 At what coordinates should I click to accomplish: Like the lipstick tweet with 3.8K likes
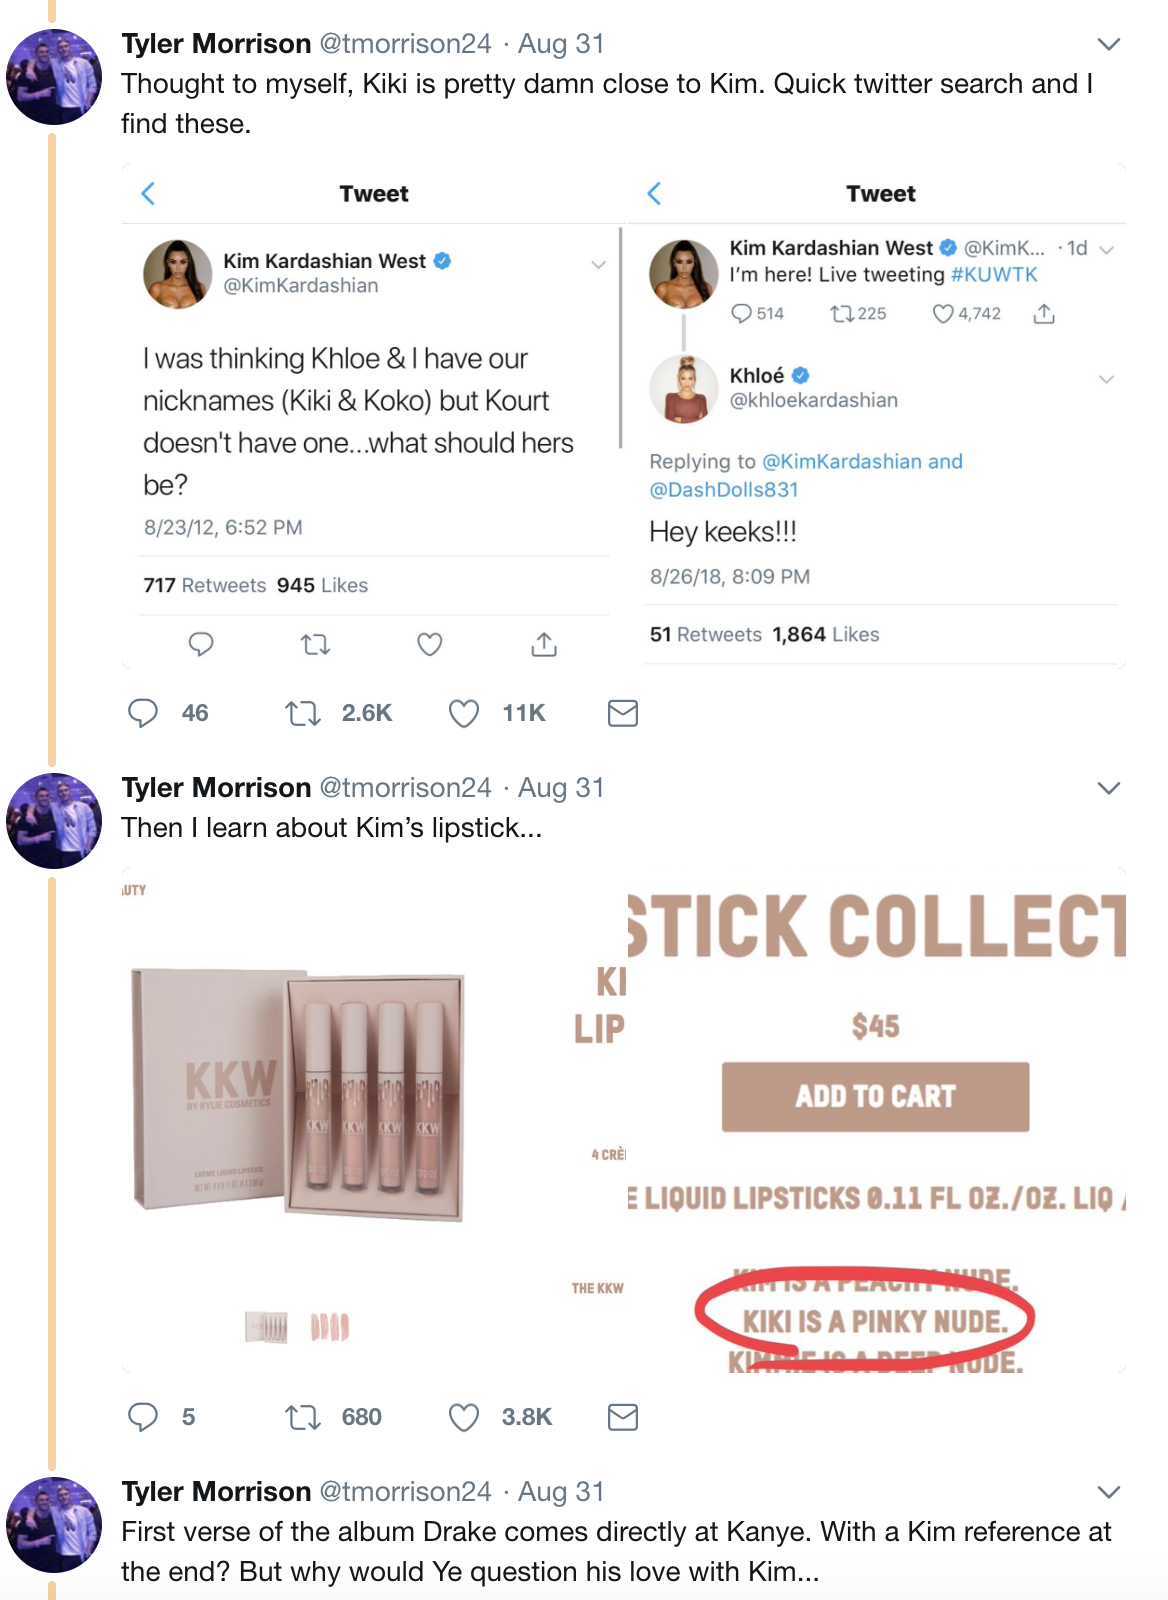tap(463, 1417)
